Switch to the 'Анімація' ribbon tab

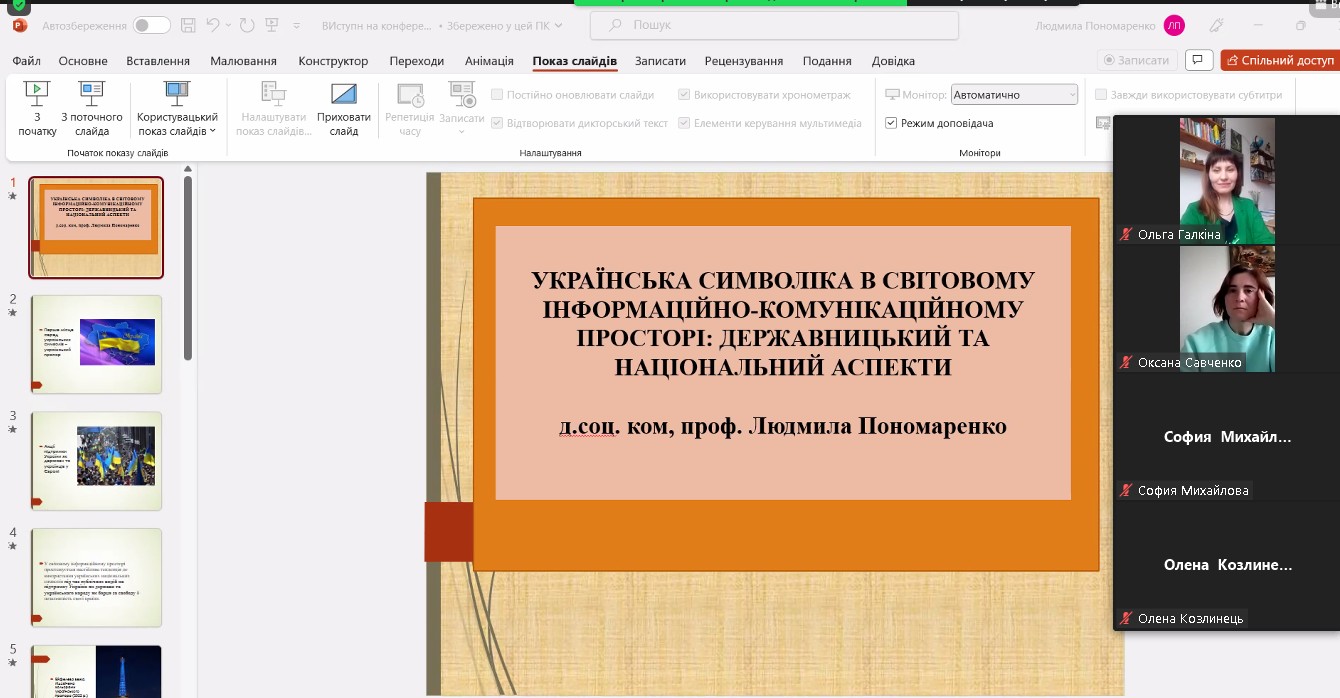489,61
